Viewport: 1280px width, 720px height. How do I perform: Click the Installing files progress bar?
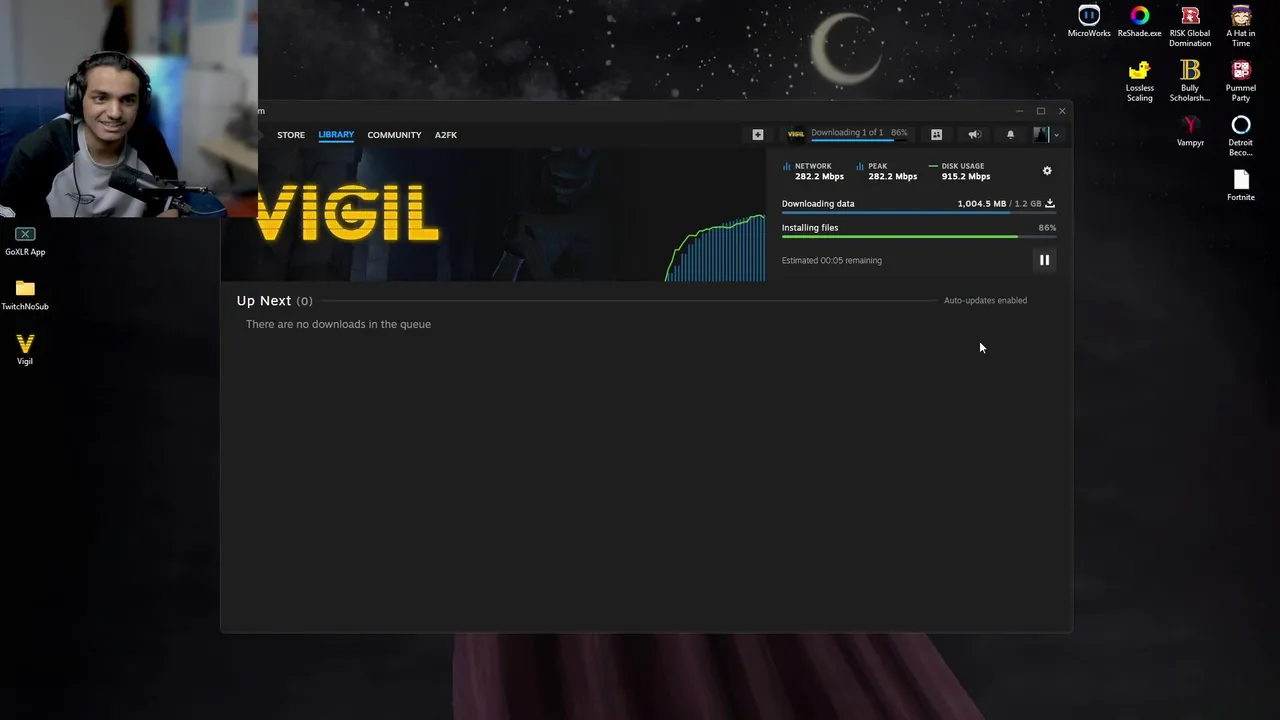[918, 237]
